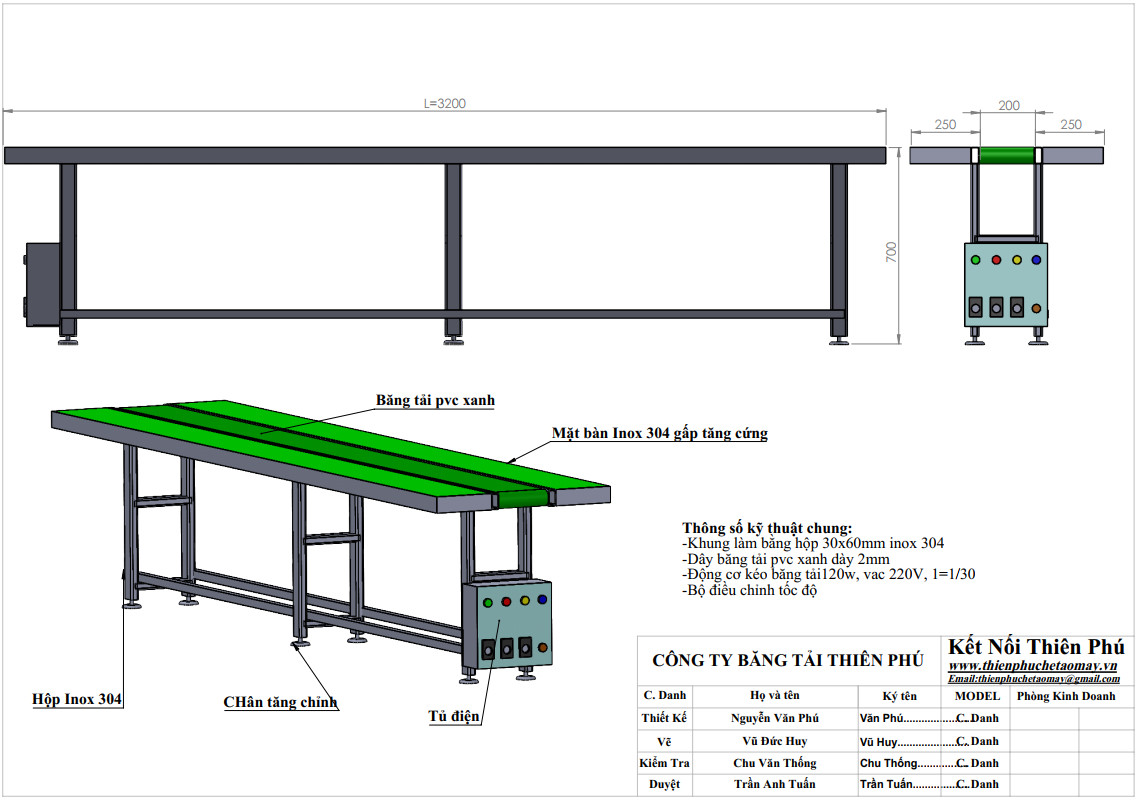Open the www.thienphuchetaomay.vn website link
The width and height of the screenshot is (1138, 802).
tap(1032, 666)
